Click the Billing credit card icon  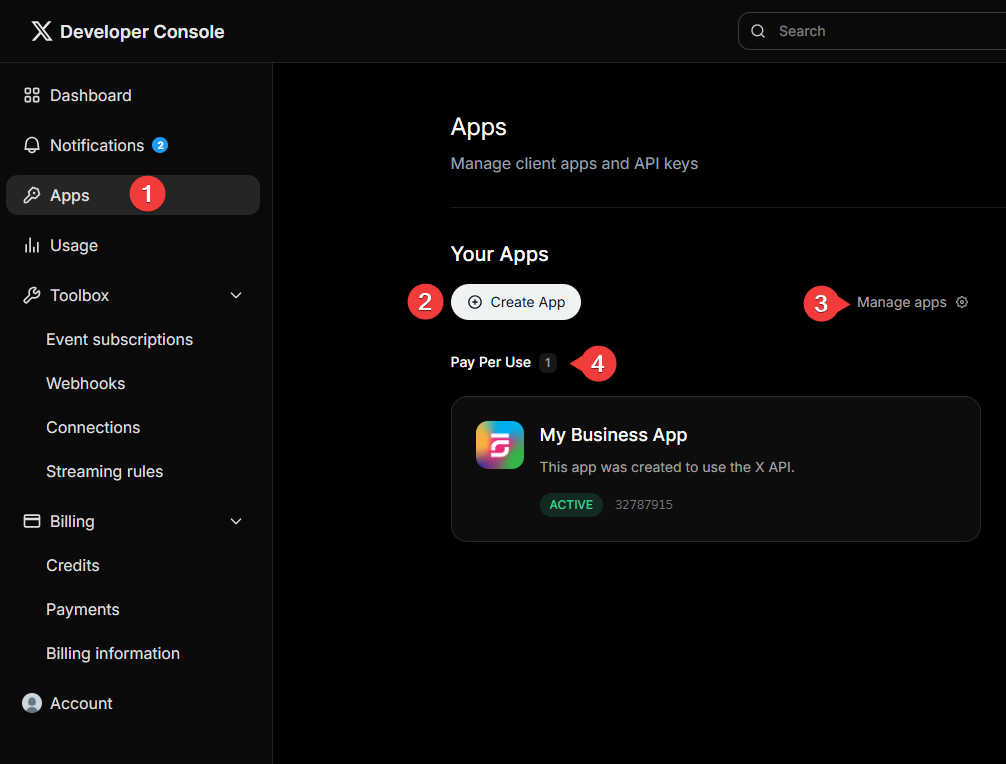pyautogui.click(x=32, y=521)
